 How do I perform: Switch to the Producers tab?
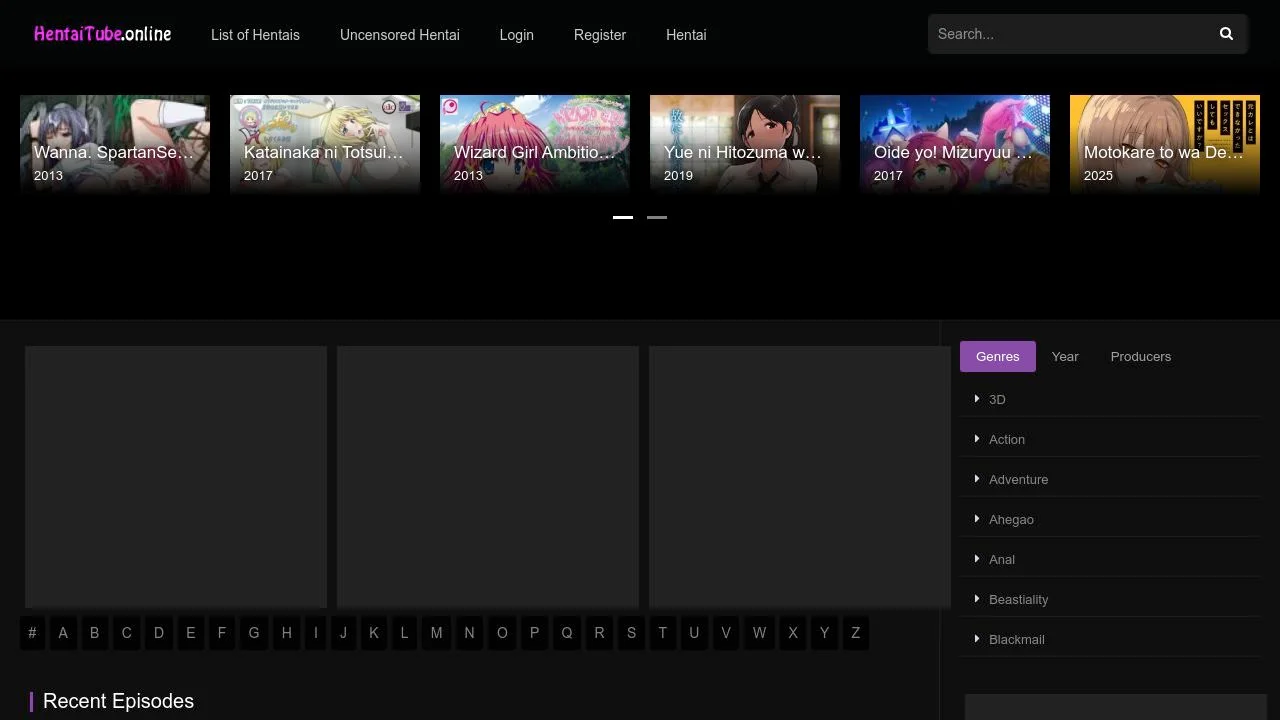pos(1140,356)
